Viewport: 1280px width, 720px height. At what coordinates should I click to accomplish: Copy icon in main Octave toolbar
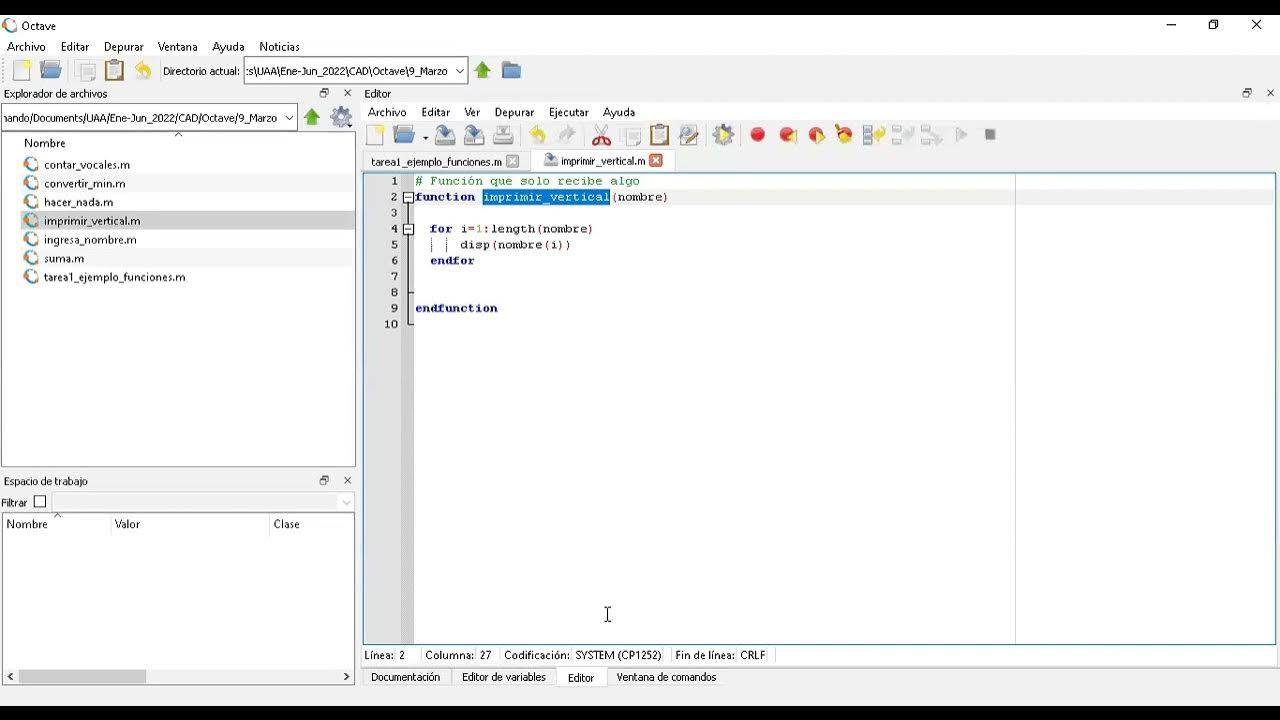[x=86, y=70]
